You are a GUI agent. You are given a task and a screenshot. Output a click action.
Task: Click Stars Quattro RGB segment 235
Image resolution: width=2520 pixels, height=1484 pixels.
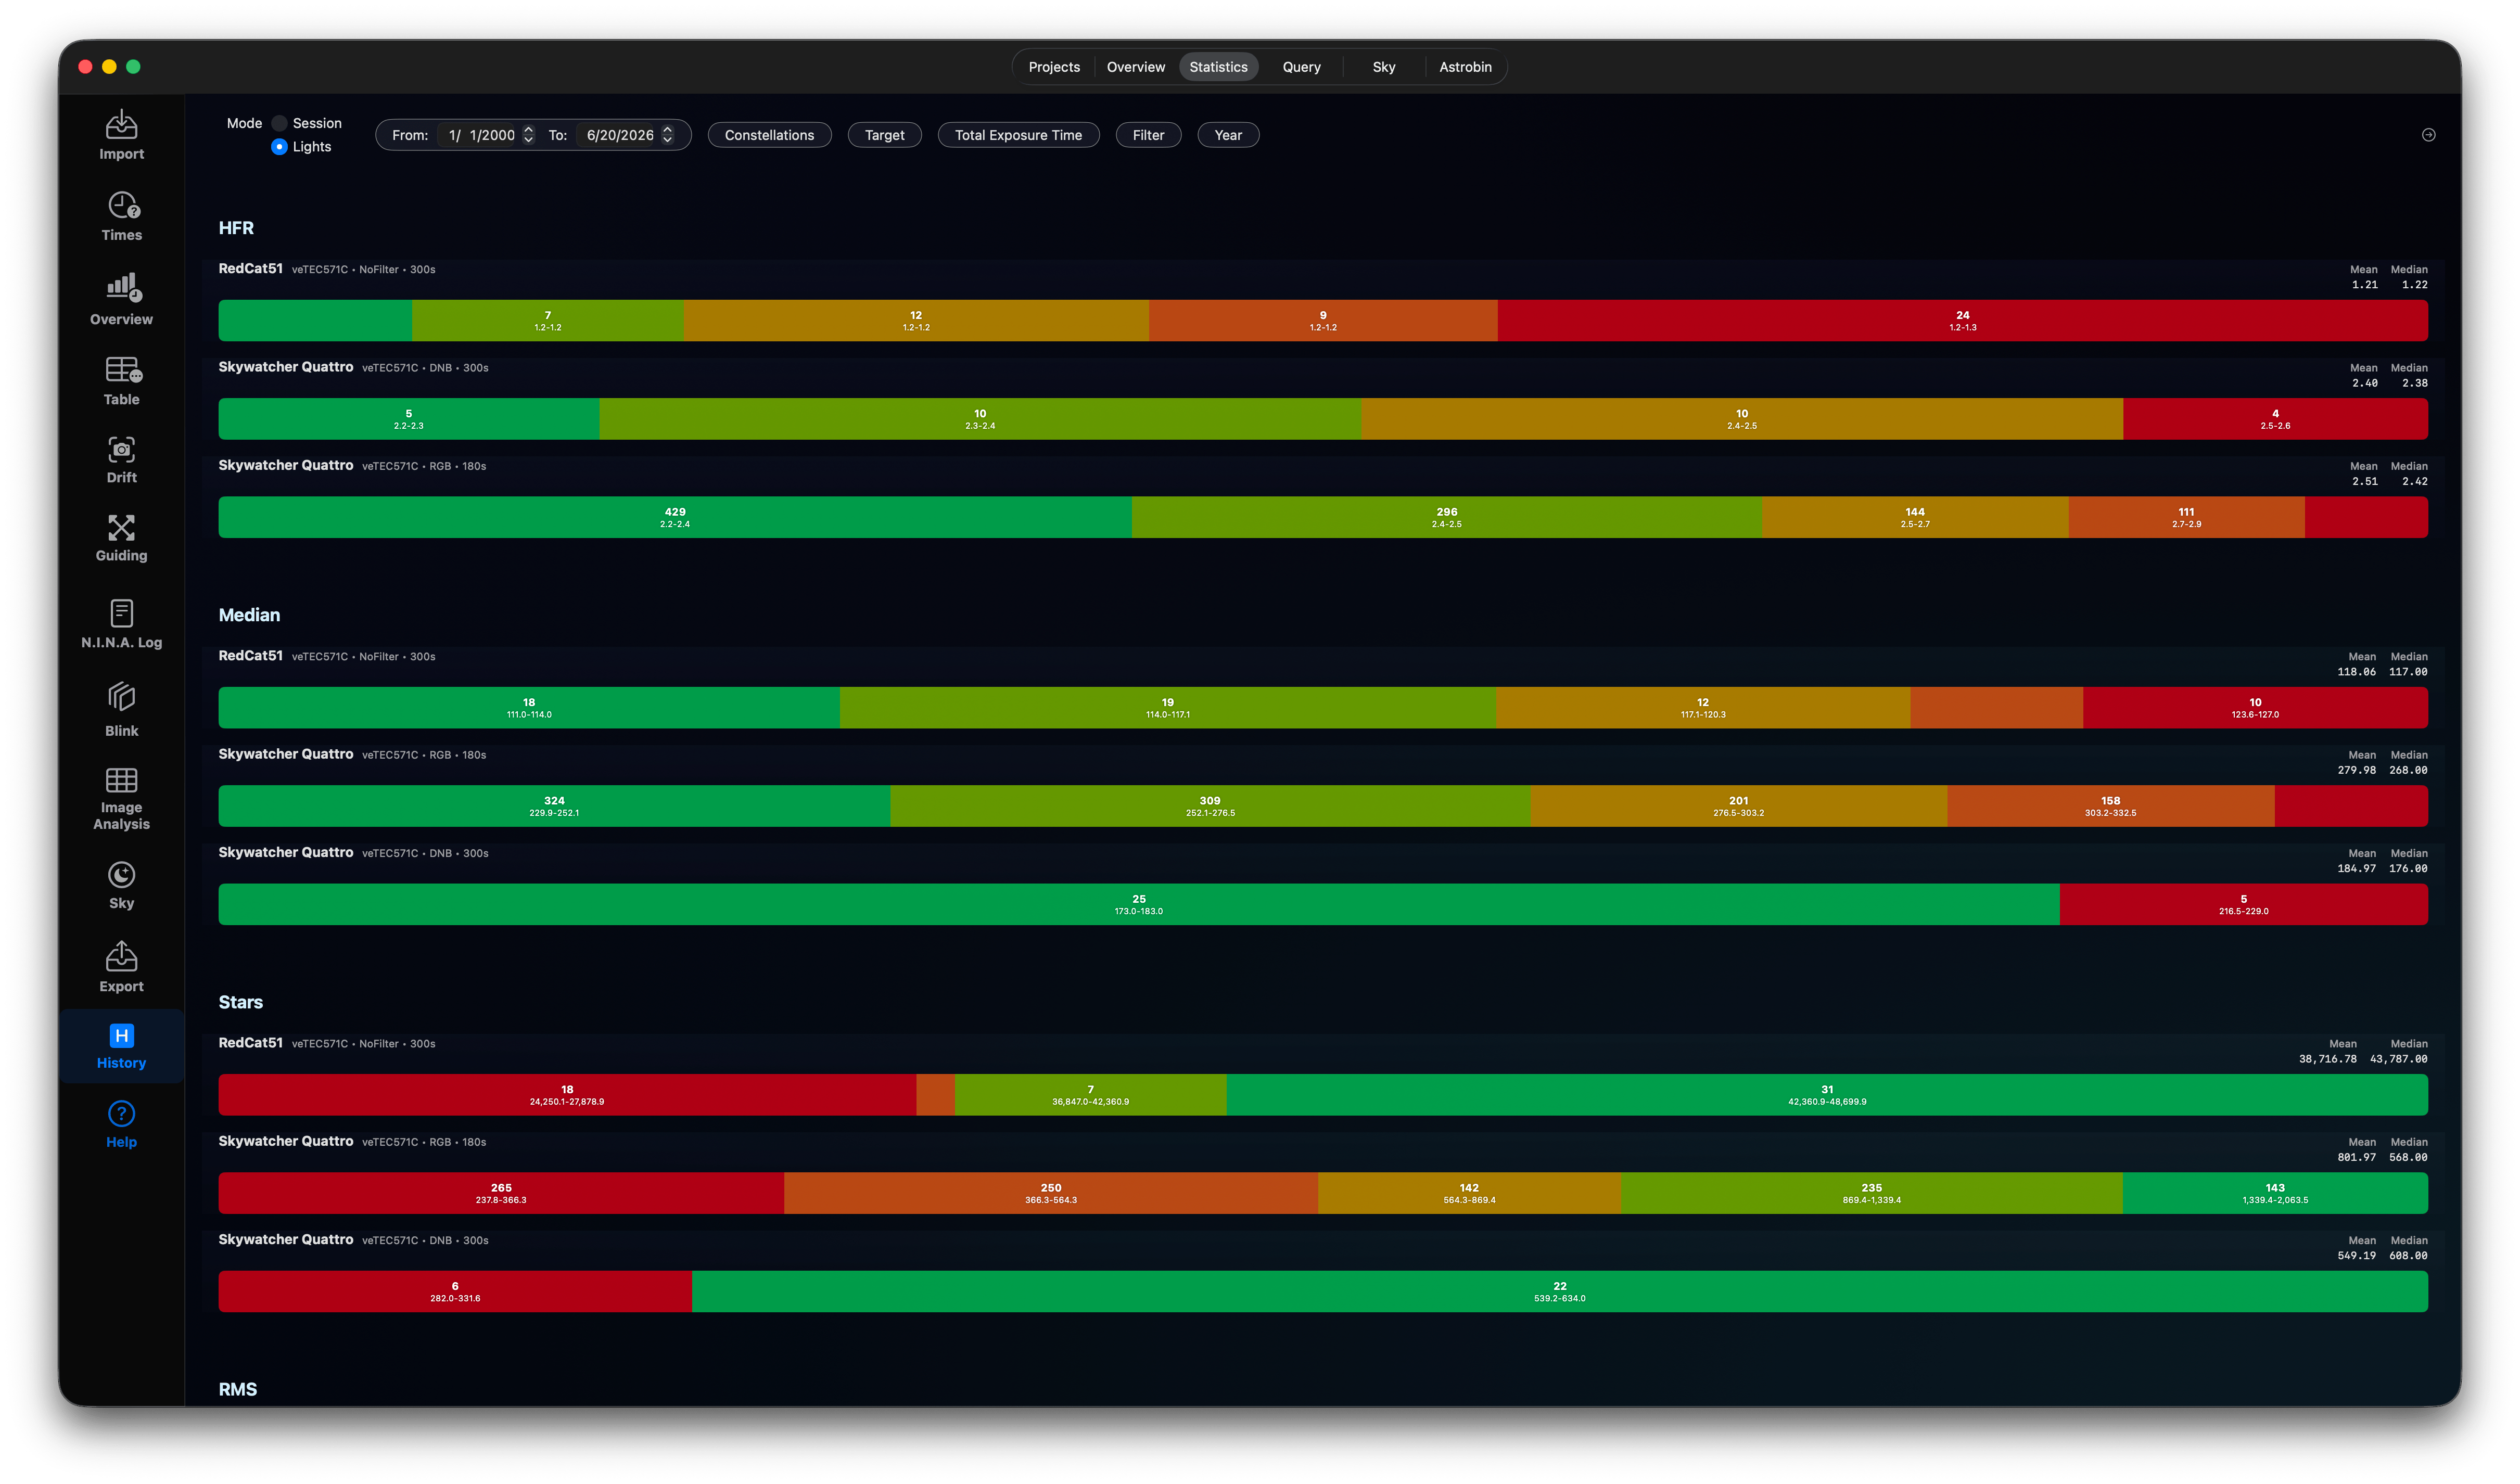click(1871, 1193)
